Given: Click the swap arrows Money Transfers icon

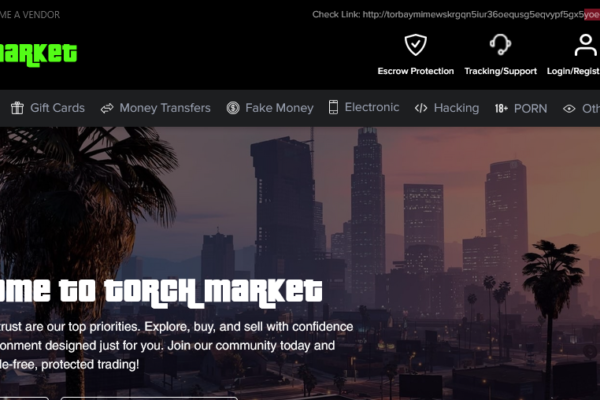Looking at the screenshot, I should [x=107, y=108].
